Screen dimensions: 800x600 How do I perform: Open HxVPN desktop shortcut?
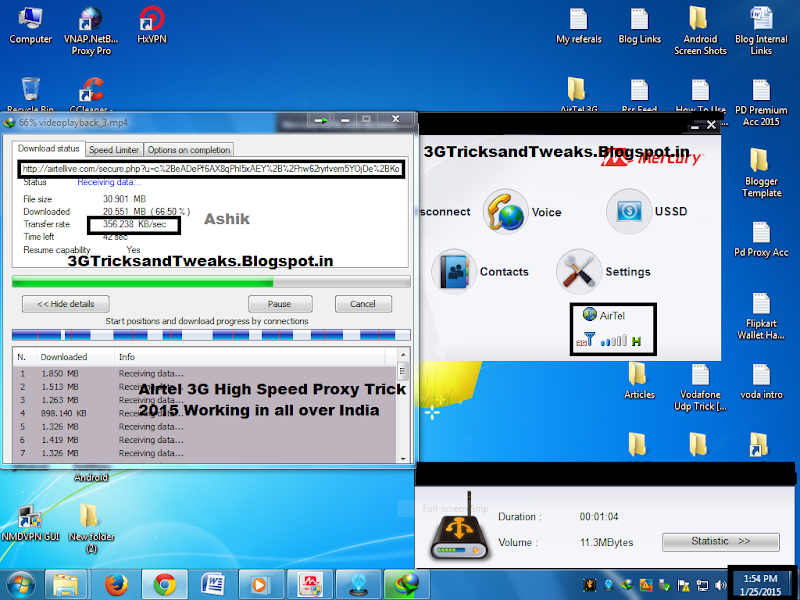pyautogui.click(x=152, y=24)
